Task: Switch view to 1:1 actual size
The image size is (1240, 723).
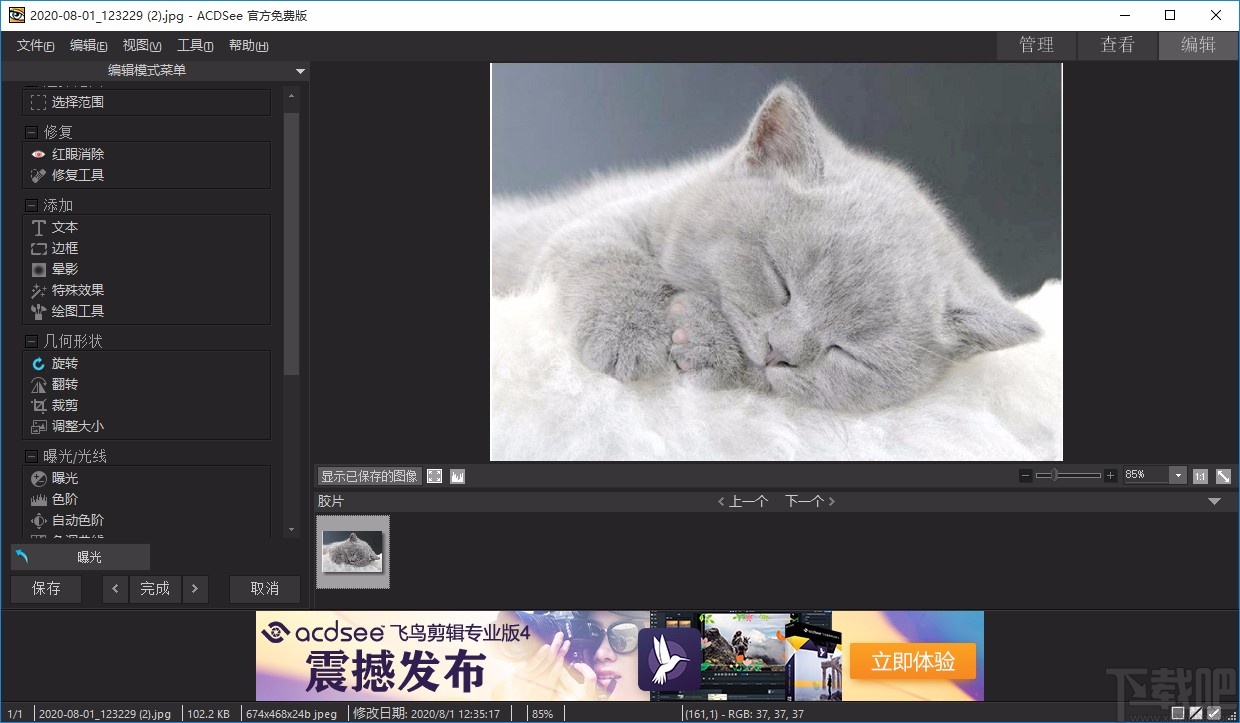Action: [1200, 476]
